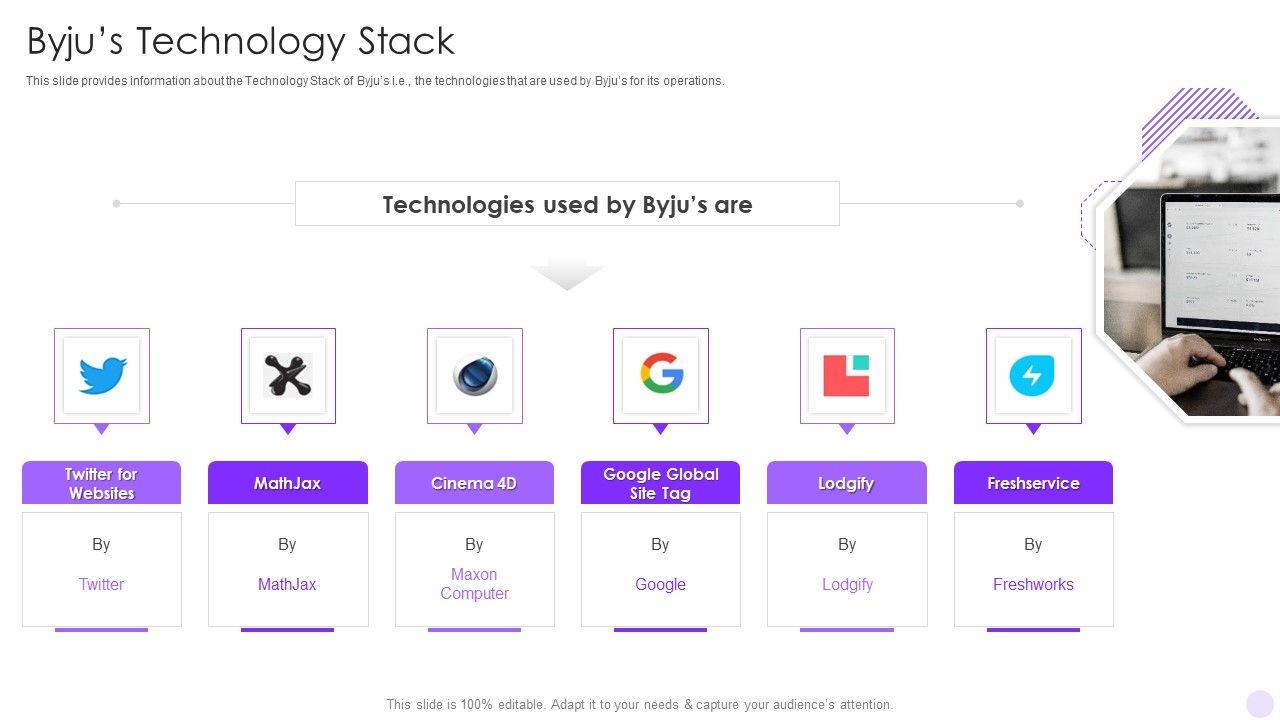Click the Twitter bird logo icon

pos(102,376)
